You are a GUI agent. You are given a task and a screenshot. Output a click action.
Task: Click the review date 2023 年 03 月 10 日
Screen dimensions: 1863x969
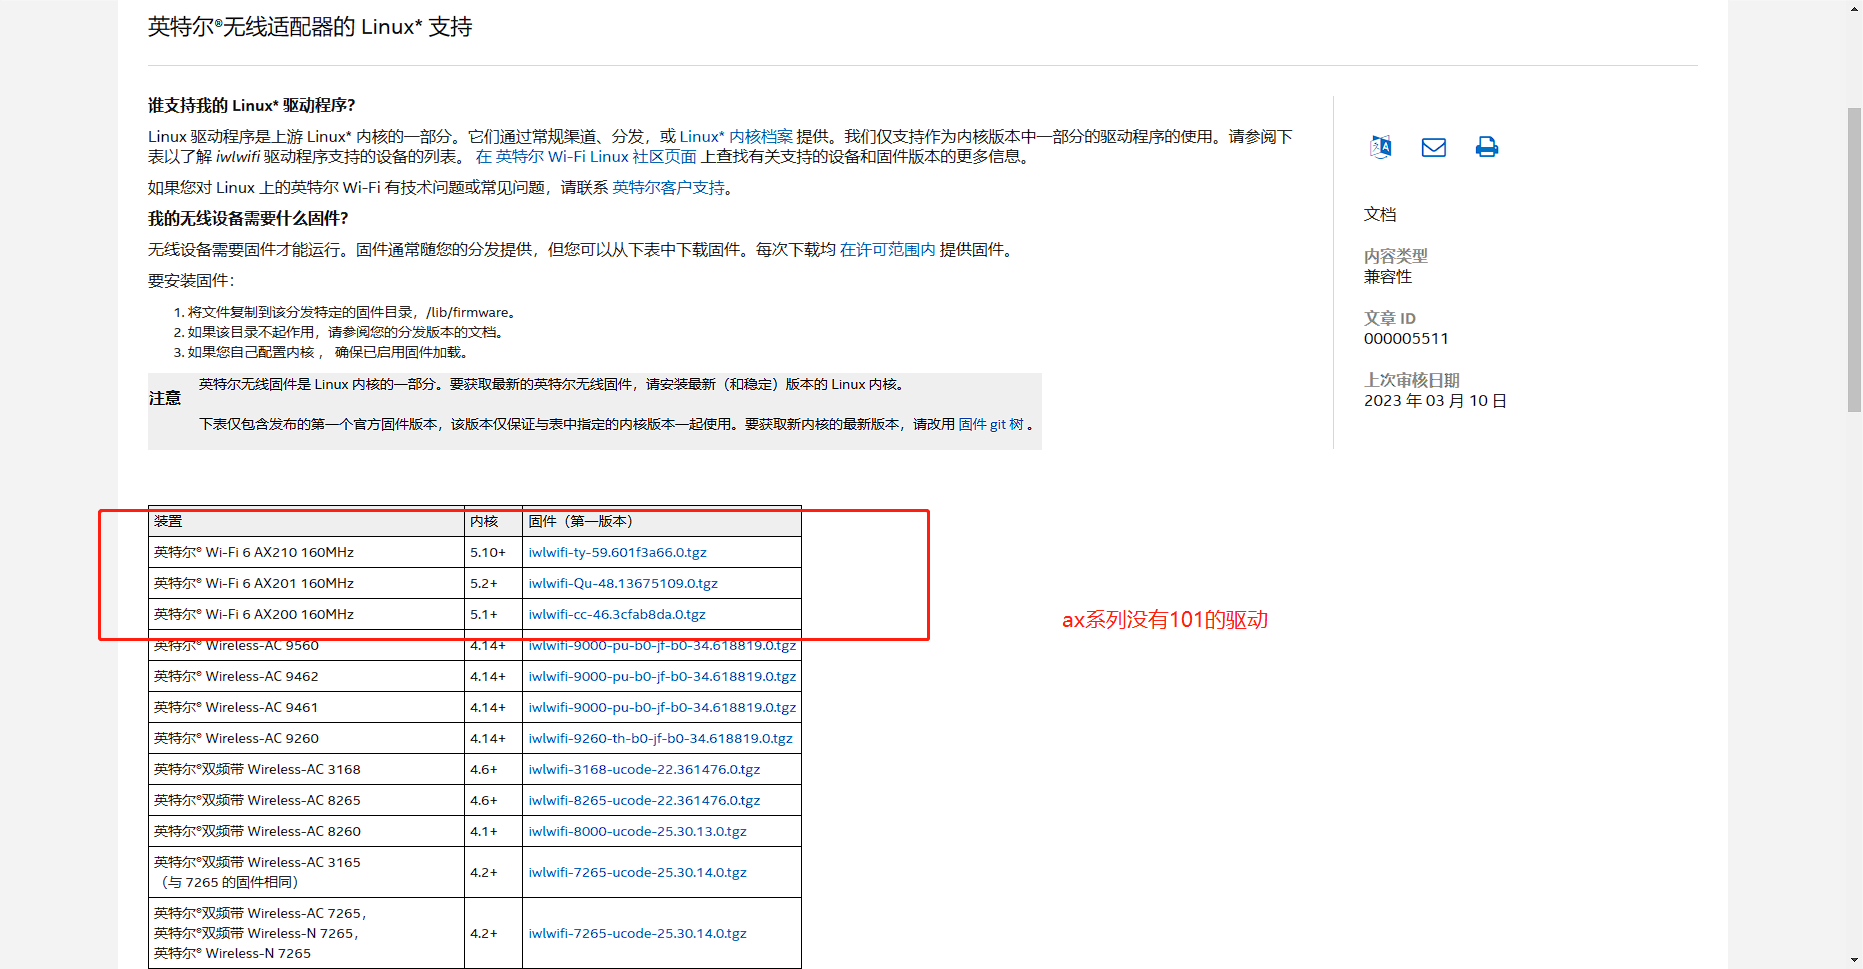point(1435,401)
